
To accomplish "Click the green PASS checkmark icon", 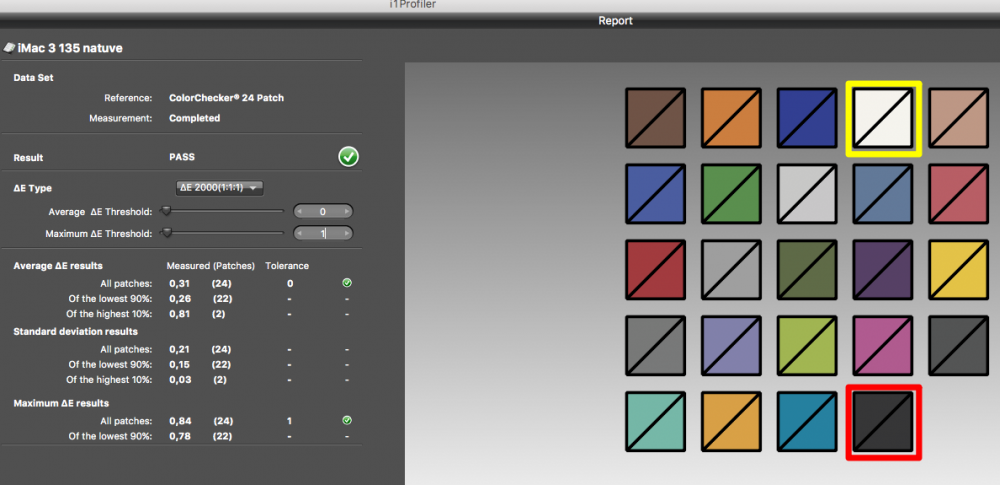I will pyautogui.click(x=348, y=157).
